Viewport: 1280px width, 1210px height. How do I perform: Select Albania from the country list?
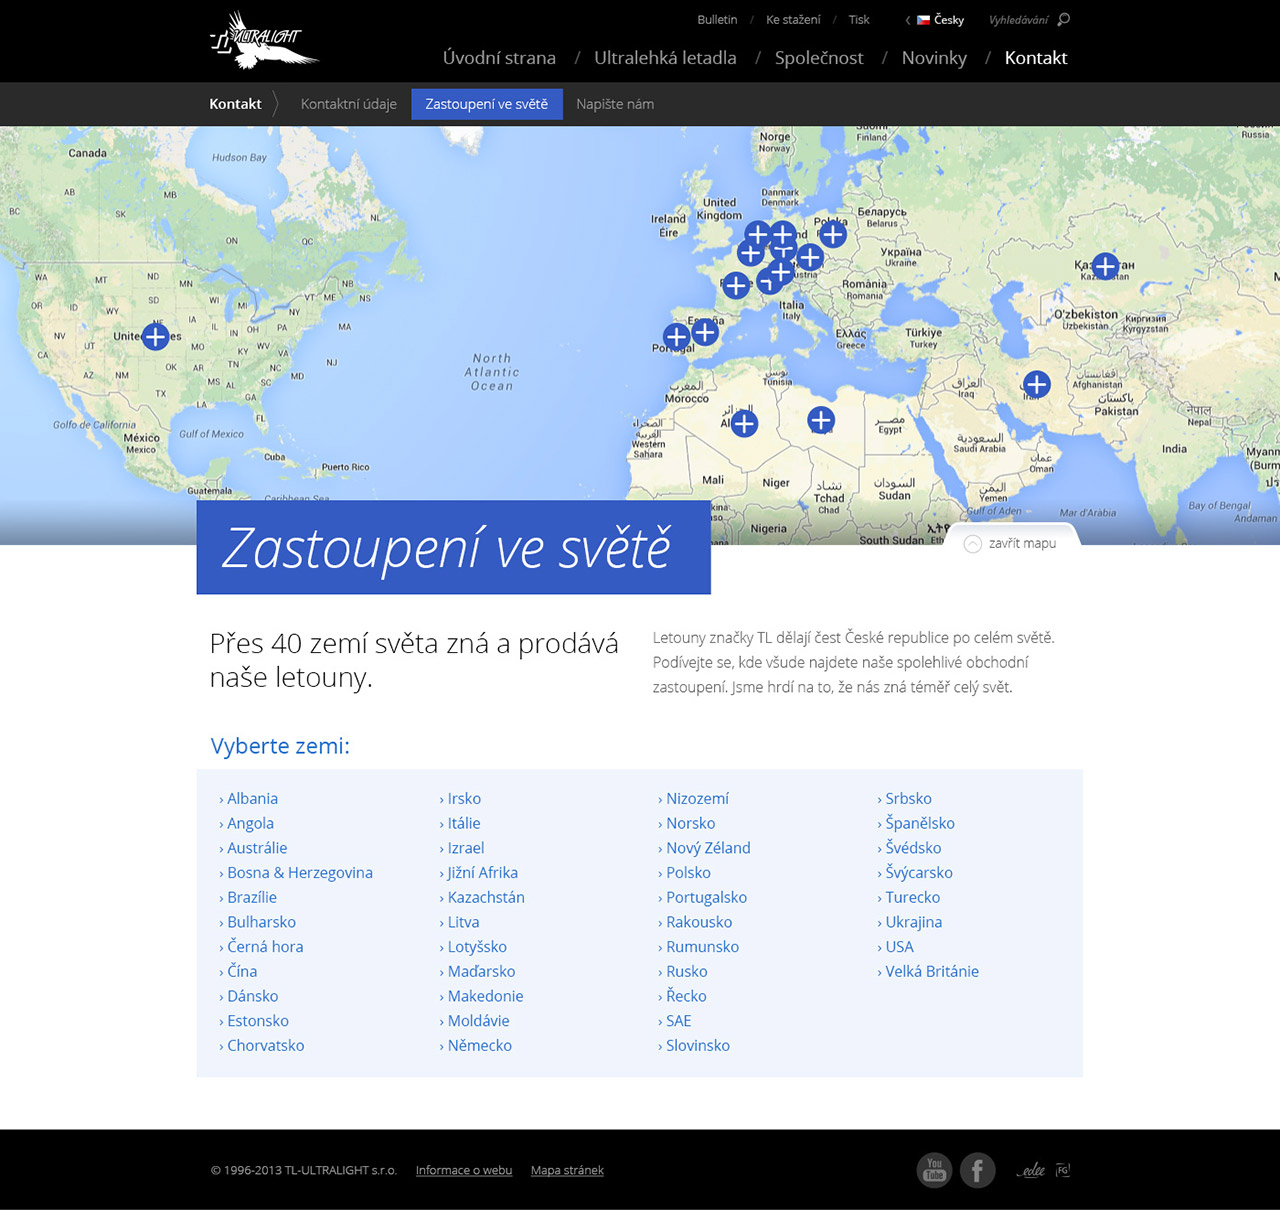(x=252, y=798)
